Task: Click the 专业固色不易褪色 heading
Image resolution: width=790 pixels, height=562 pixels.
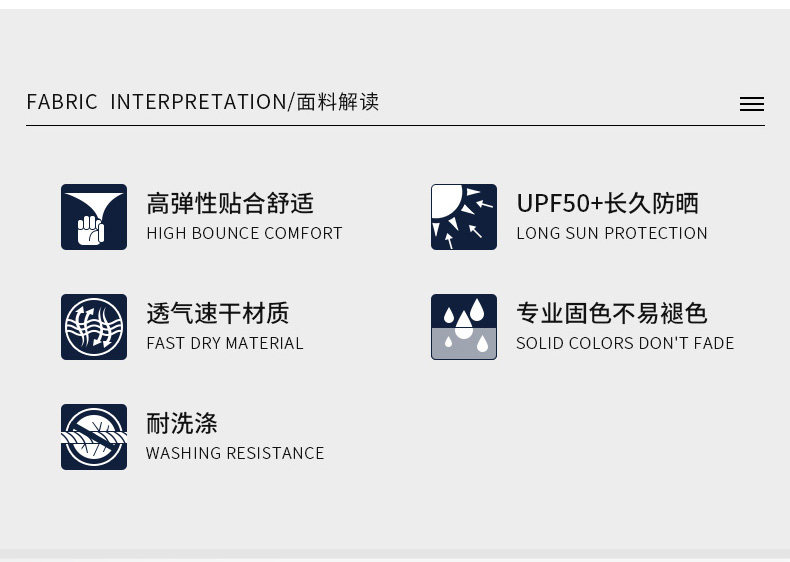Action: [611, 313]
